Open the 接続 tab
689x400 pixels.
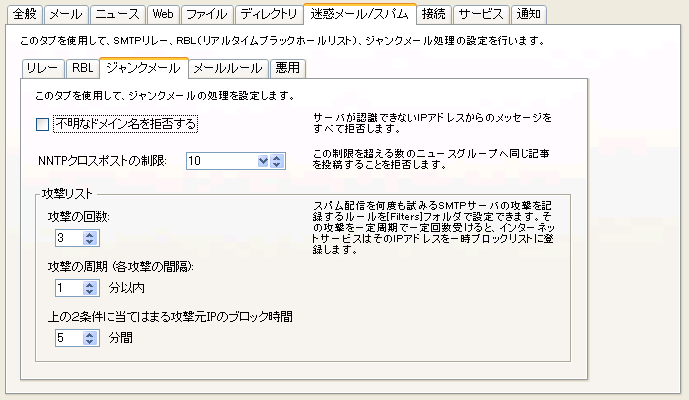tap(433, 14)
